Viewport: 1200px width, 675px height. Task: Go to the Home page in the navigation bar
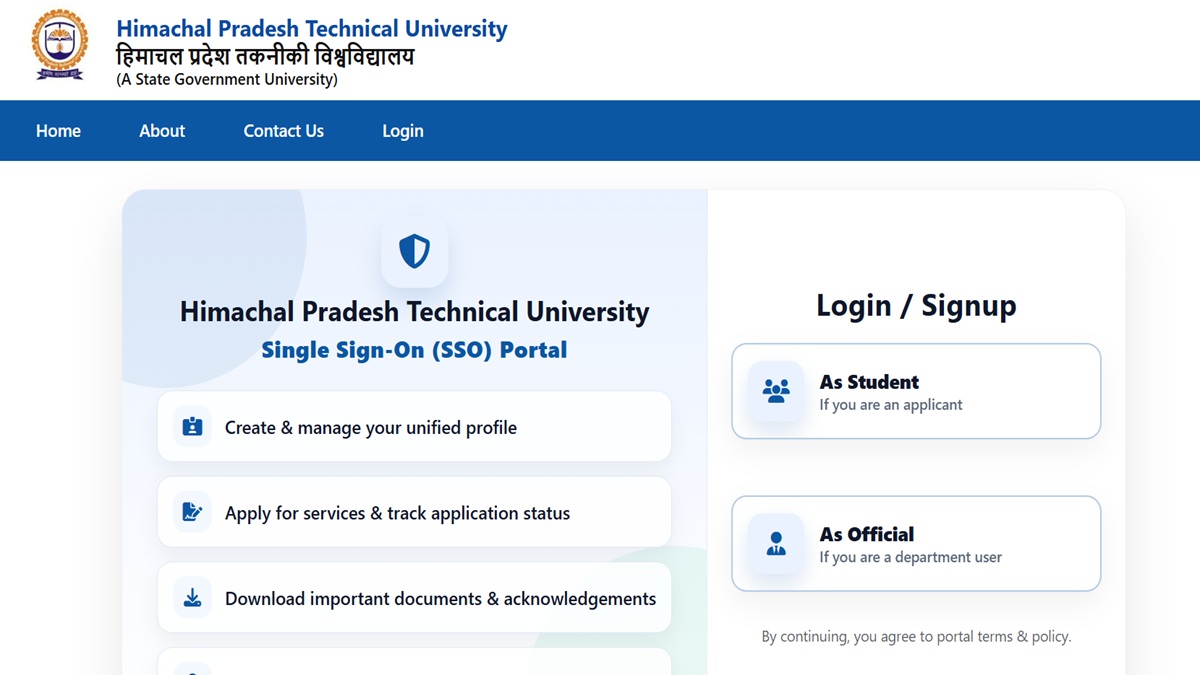pyautogui.click(x=58, y=131)
